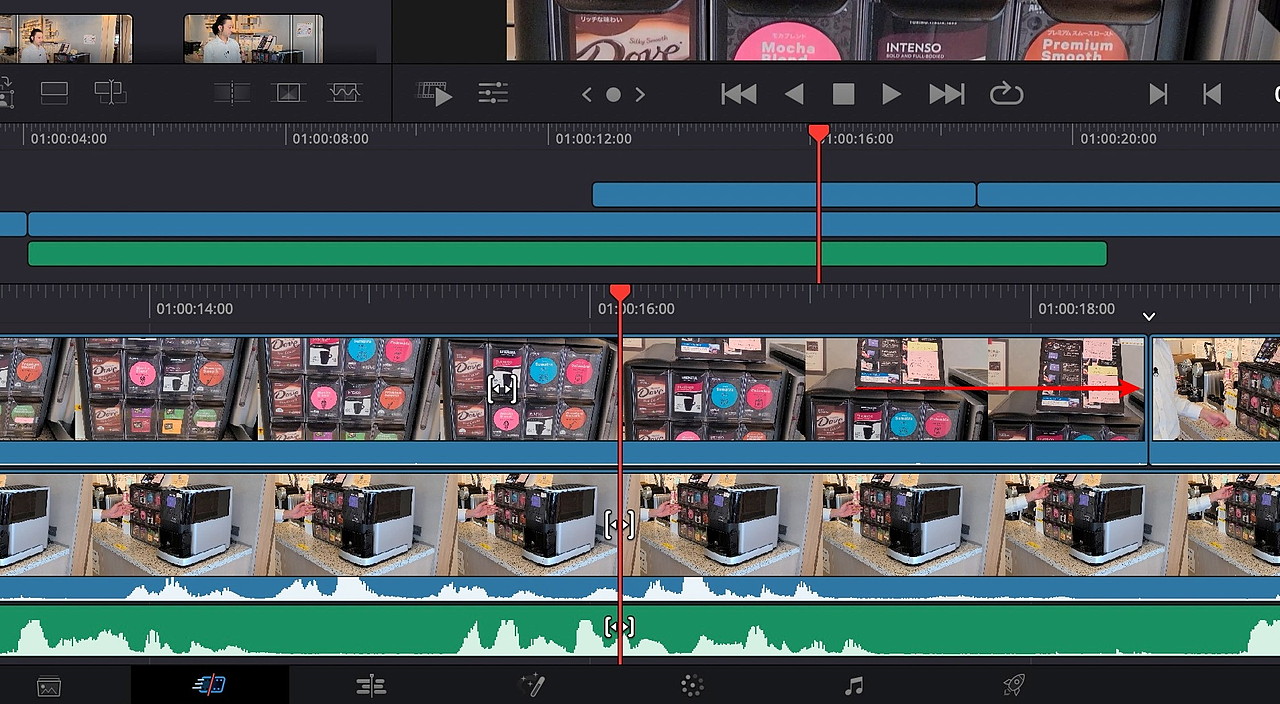Jump to the timeline start
Screen dimensions: 1280x704
pos(739,94)
